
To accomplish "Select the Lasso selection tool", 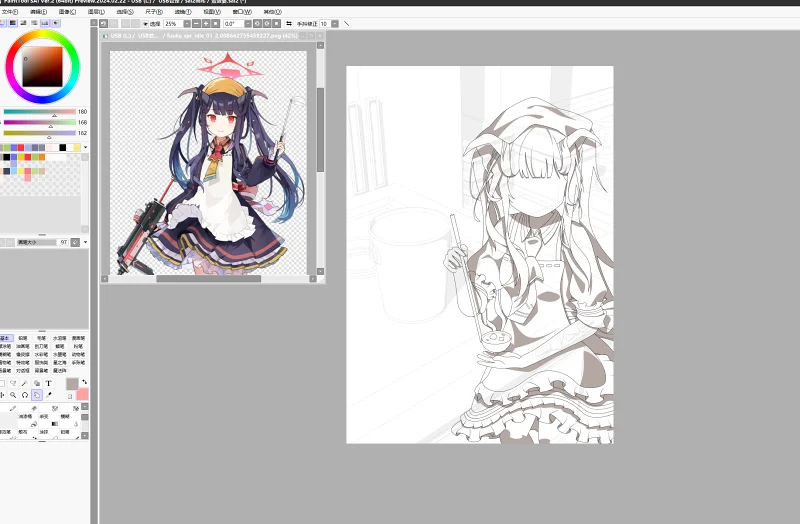I will (x=13, y=383).
